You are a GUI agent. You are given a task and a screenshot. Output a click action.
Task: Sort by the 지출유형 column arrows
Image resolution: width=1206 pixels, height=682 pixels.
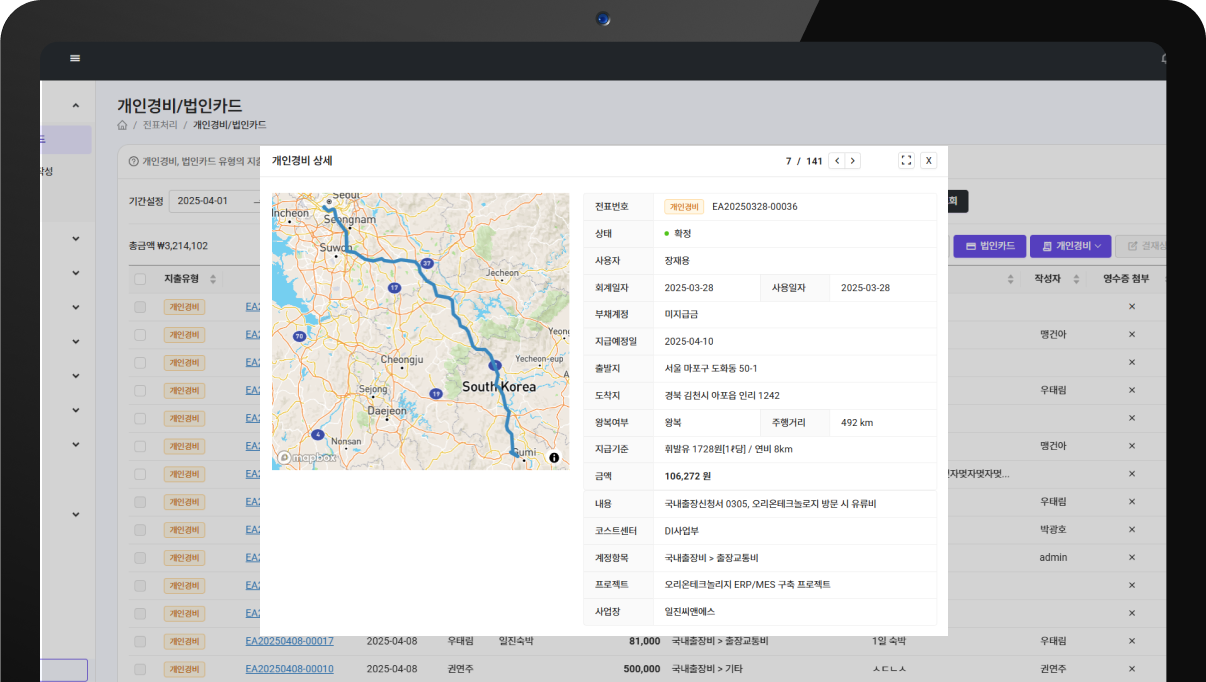(213, 279)
